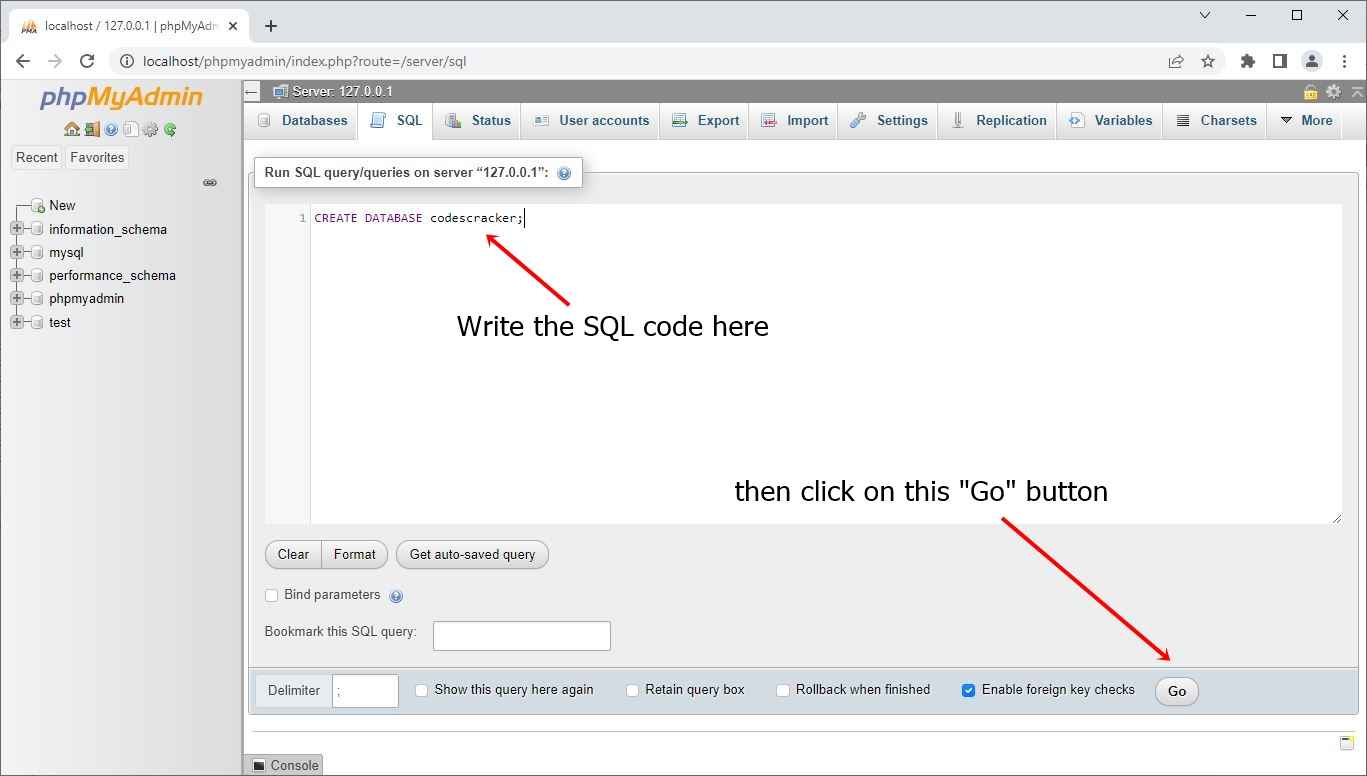Open browser extensions via the puzzle icon
The image size is (1367, 776).
[x=1247, y=61]
